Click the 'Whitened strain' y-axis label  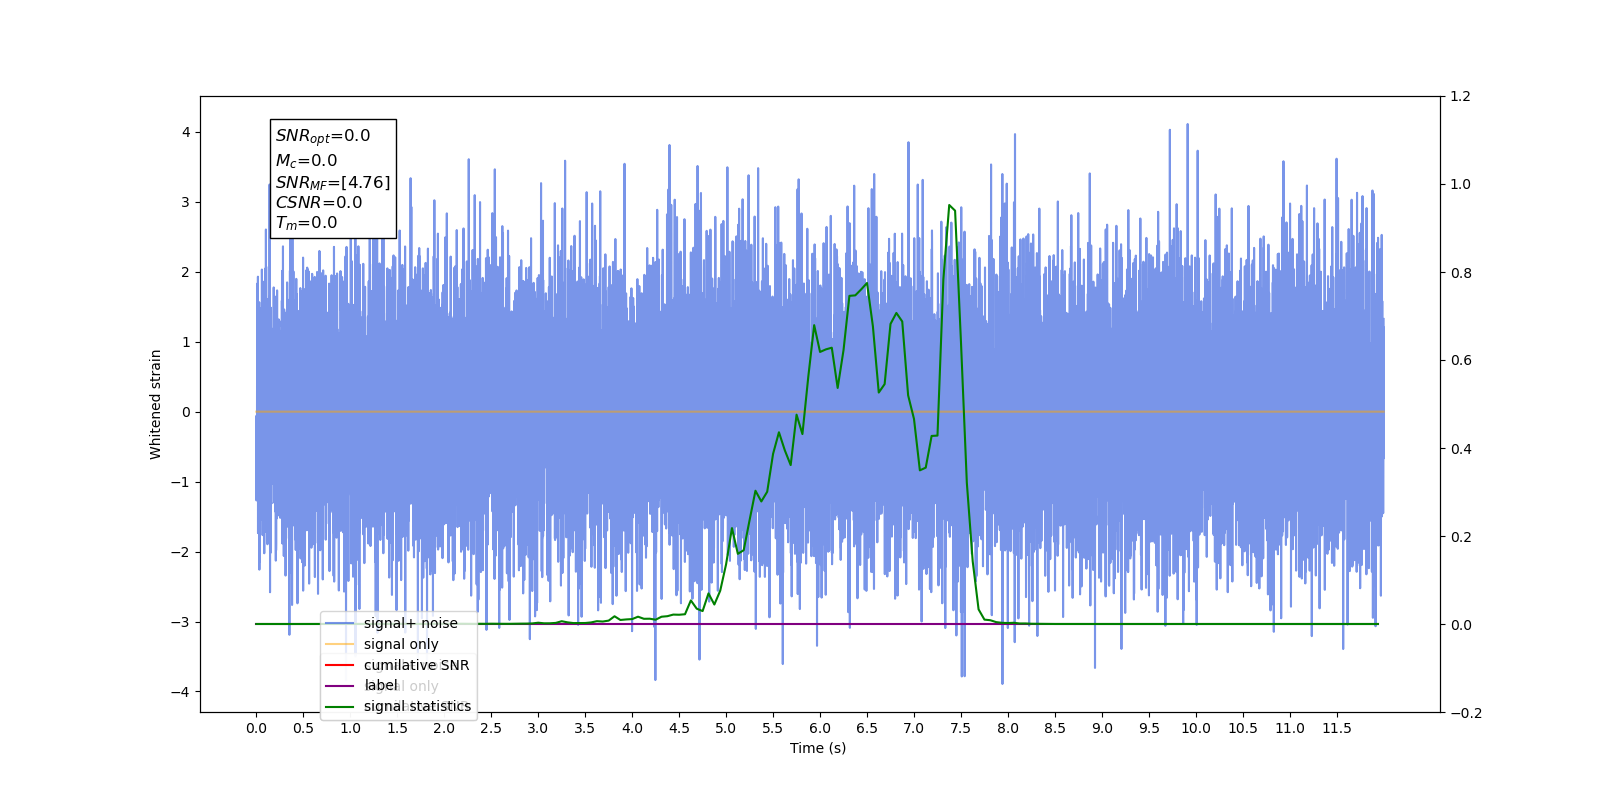[x=156, y=404]
